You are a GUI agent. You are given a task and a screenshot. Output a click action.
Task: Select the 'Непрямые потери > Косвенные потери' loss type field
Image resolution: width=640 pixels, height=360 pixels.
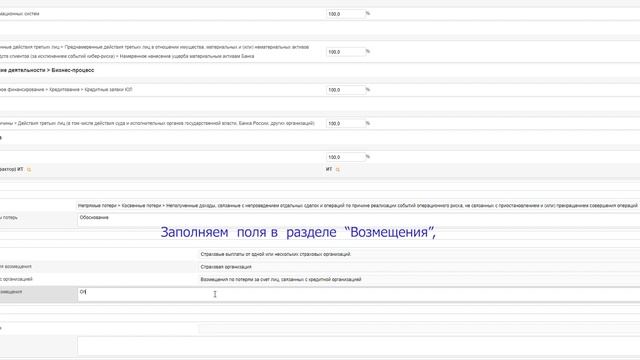pyautogui.click(x=358, y=206)
